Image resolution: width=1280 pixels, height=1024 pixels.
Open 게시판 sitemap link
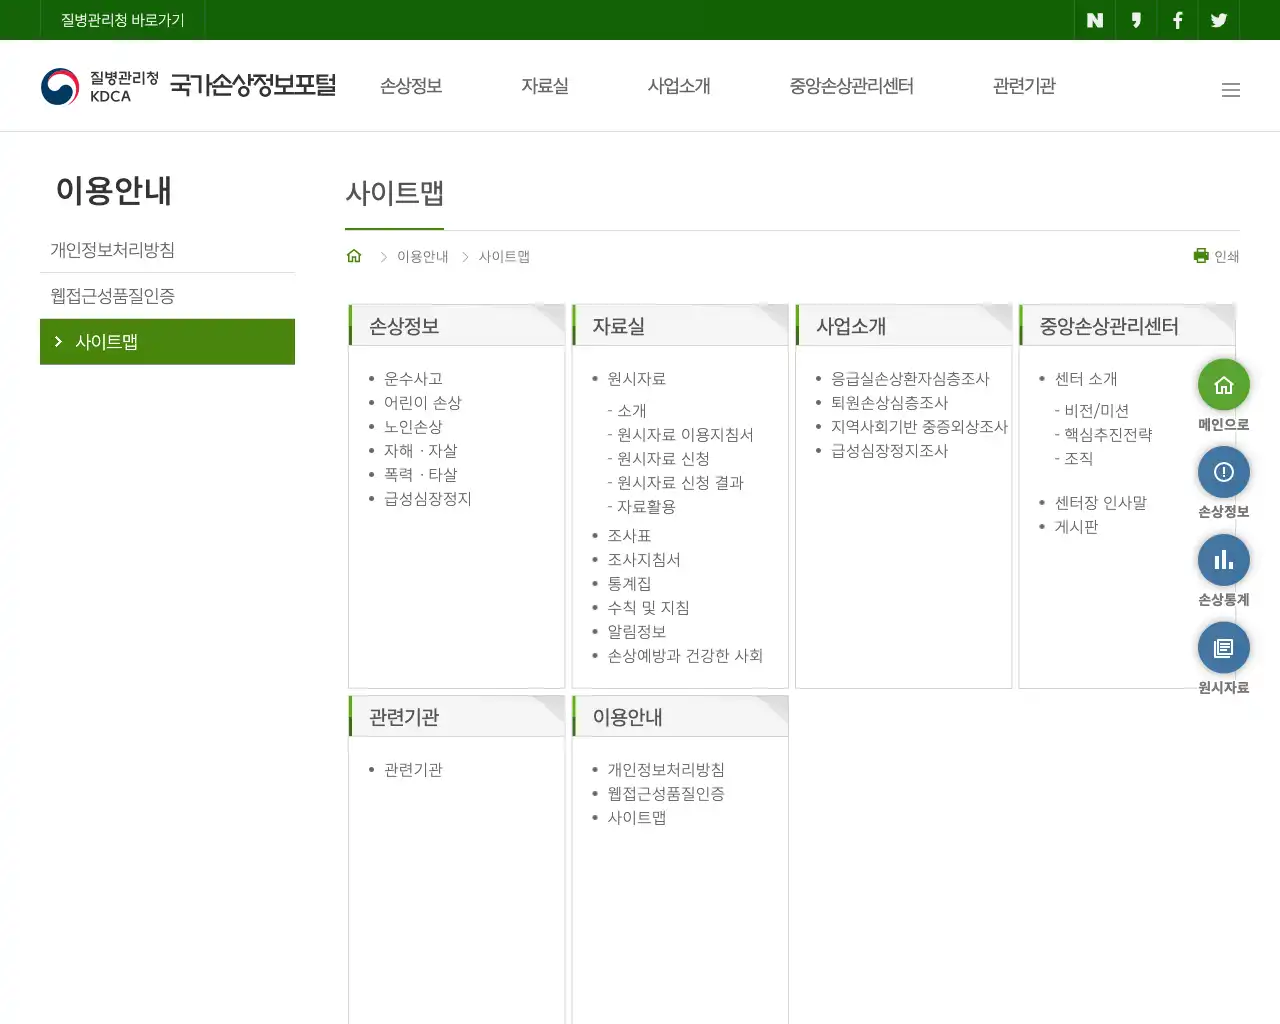pyautogui.click(x=1077, y=527)
